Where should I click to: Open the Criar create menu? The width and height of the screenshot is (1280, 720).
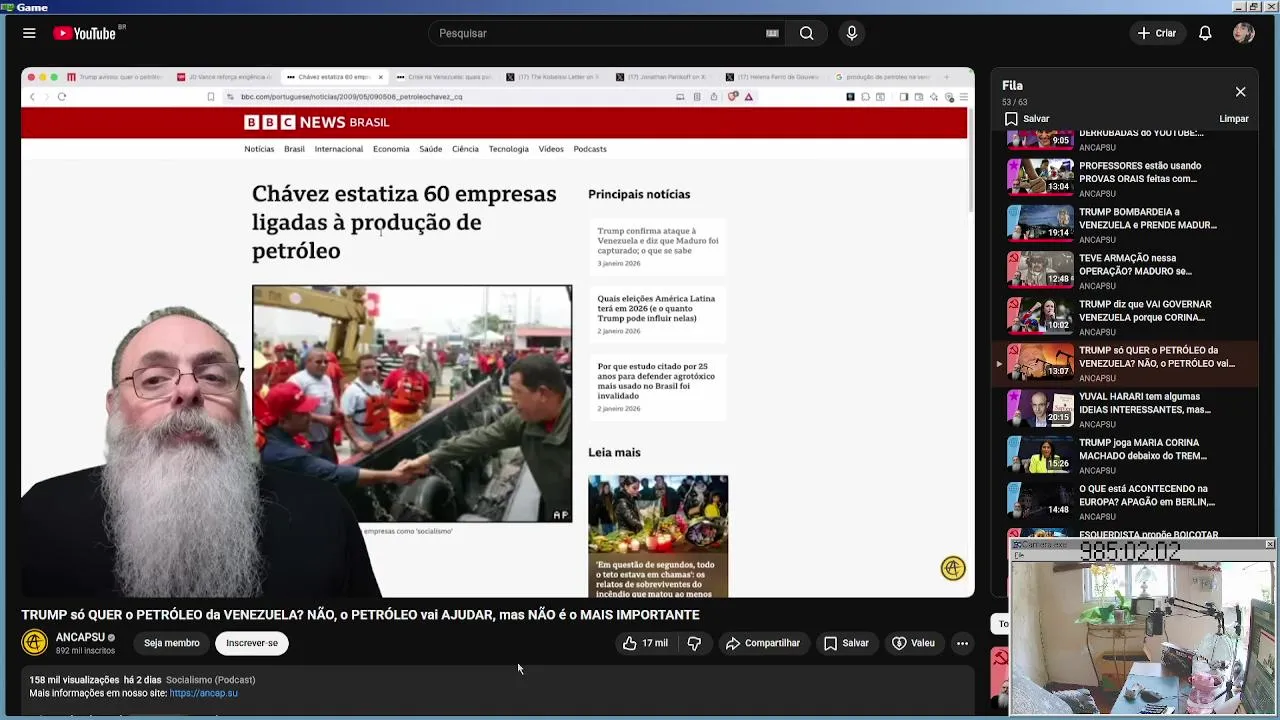coord(1157,33)
